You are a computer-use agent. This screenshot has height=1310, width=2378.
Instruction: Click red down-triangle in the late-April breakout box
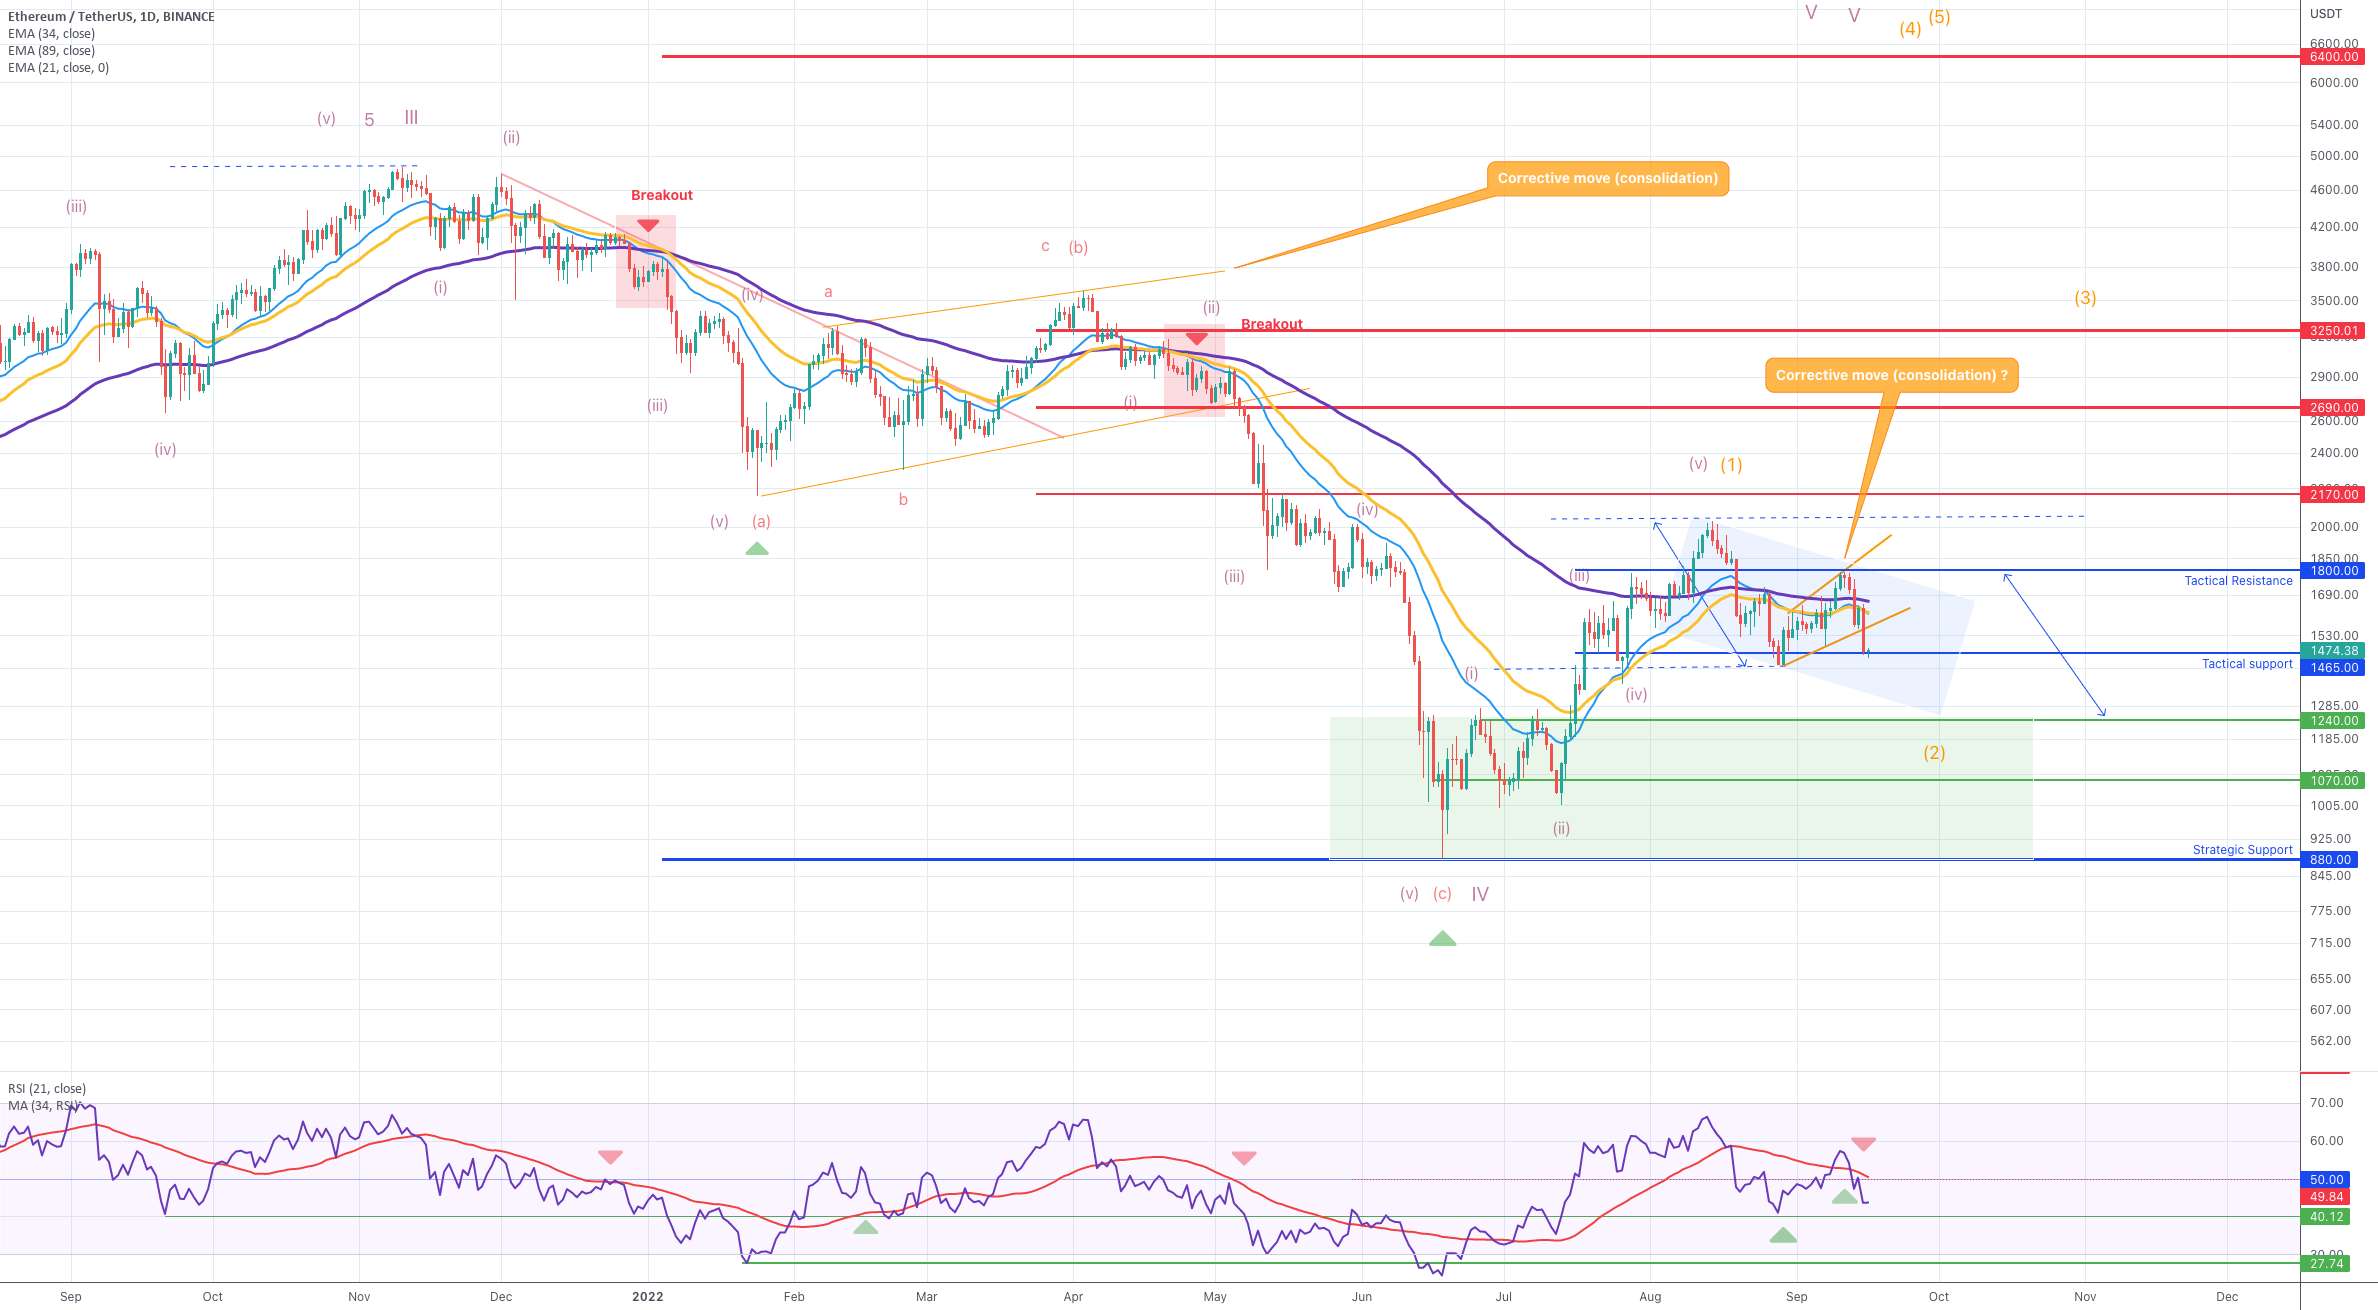1196,339
